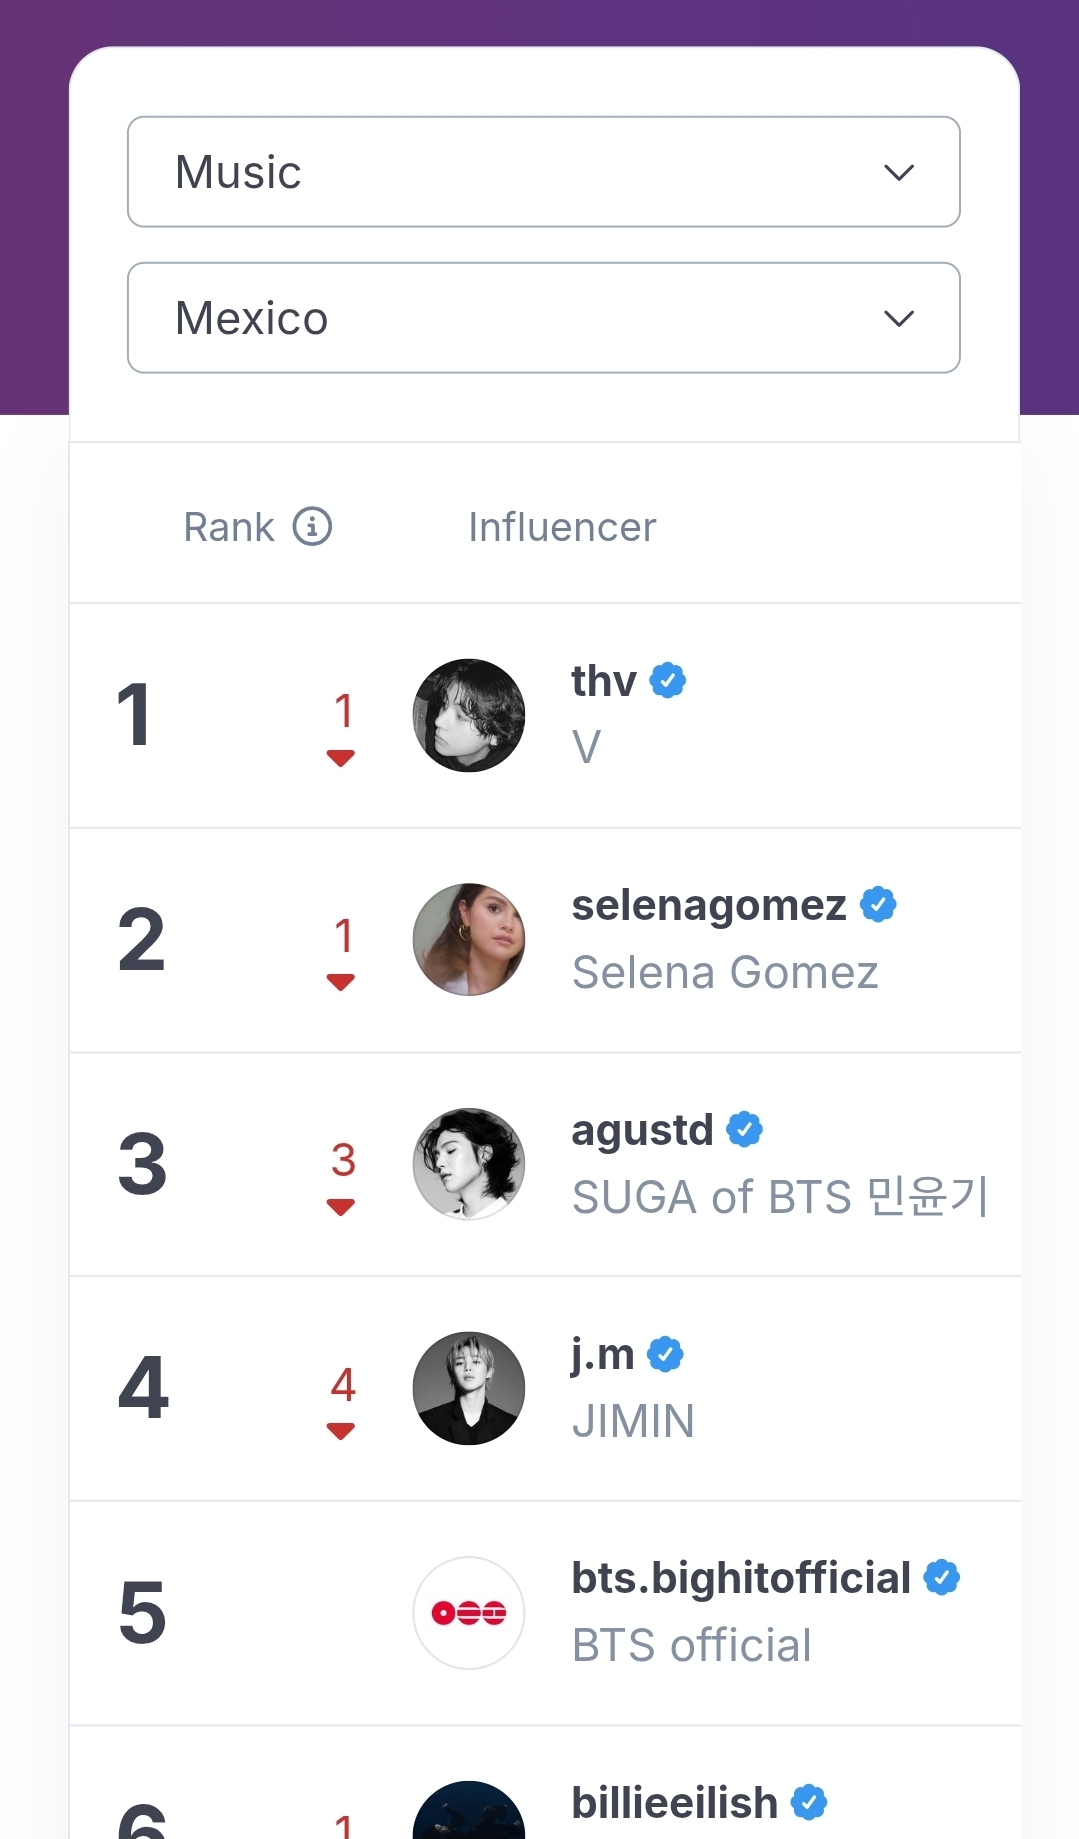Click verified badge beside bts.bighitofficial

click(x=941, y=1578)
